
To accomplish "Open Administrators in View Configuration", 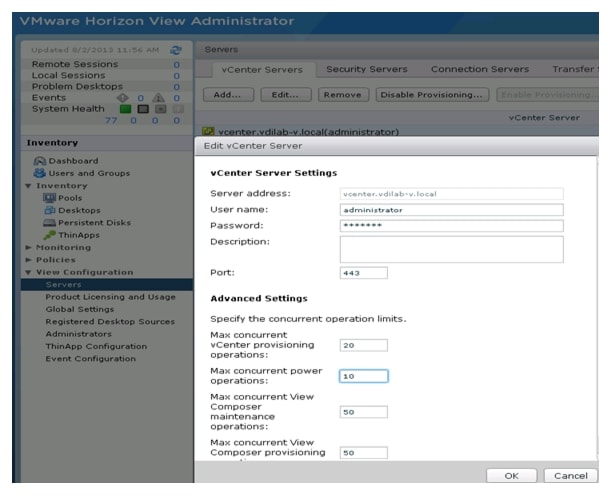I will 78,334.
